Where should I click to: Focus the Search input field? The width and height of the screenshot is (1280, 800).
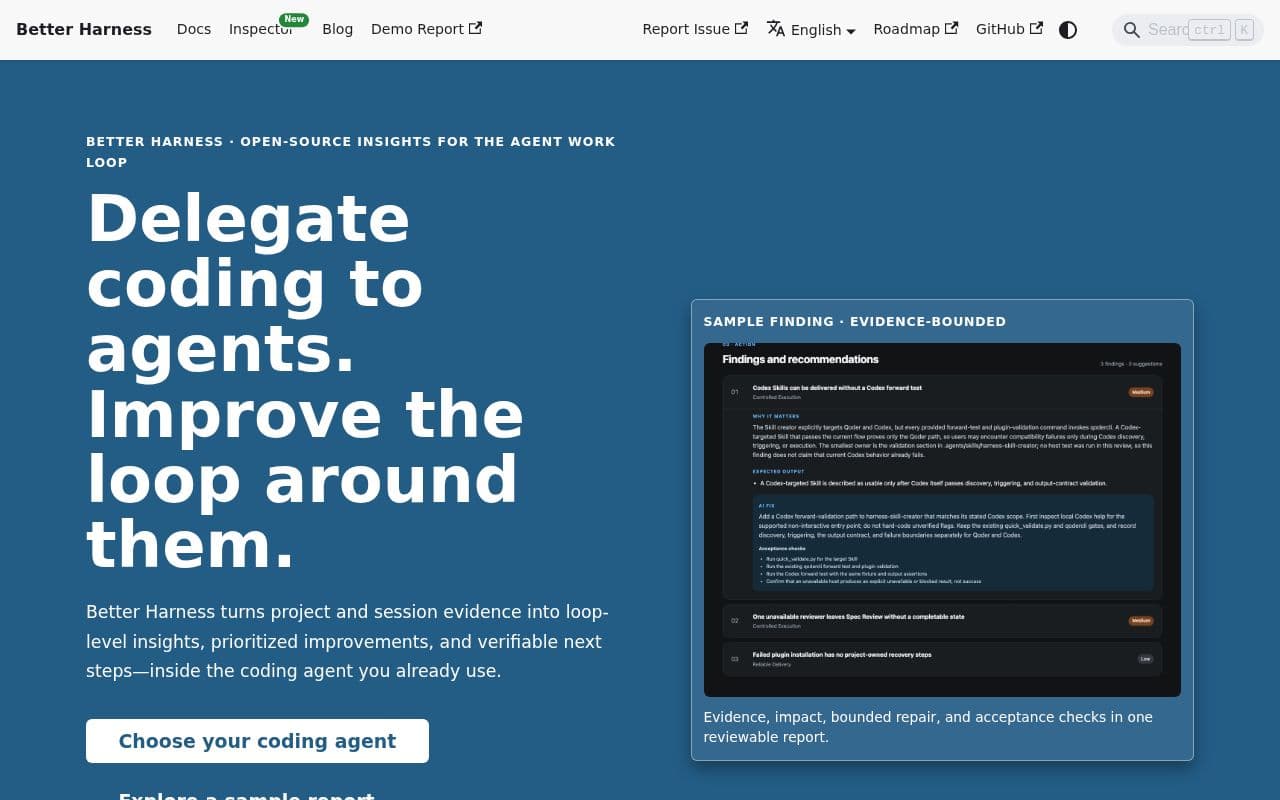[1188, 30]
